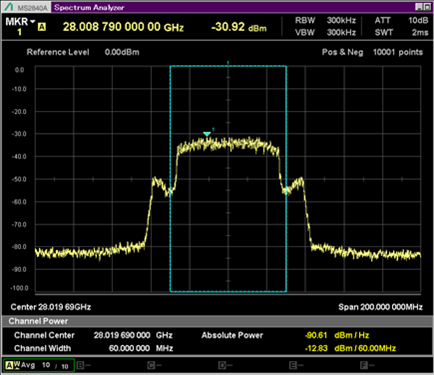Select the trace B indicator in status bar
The height and width of the screenshot is (375, 434).
pyautogui.click(x=83, y=365)
